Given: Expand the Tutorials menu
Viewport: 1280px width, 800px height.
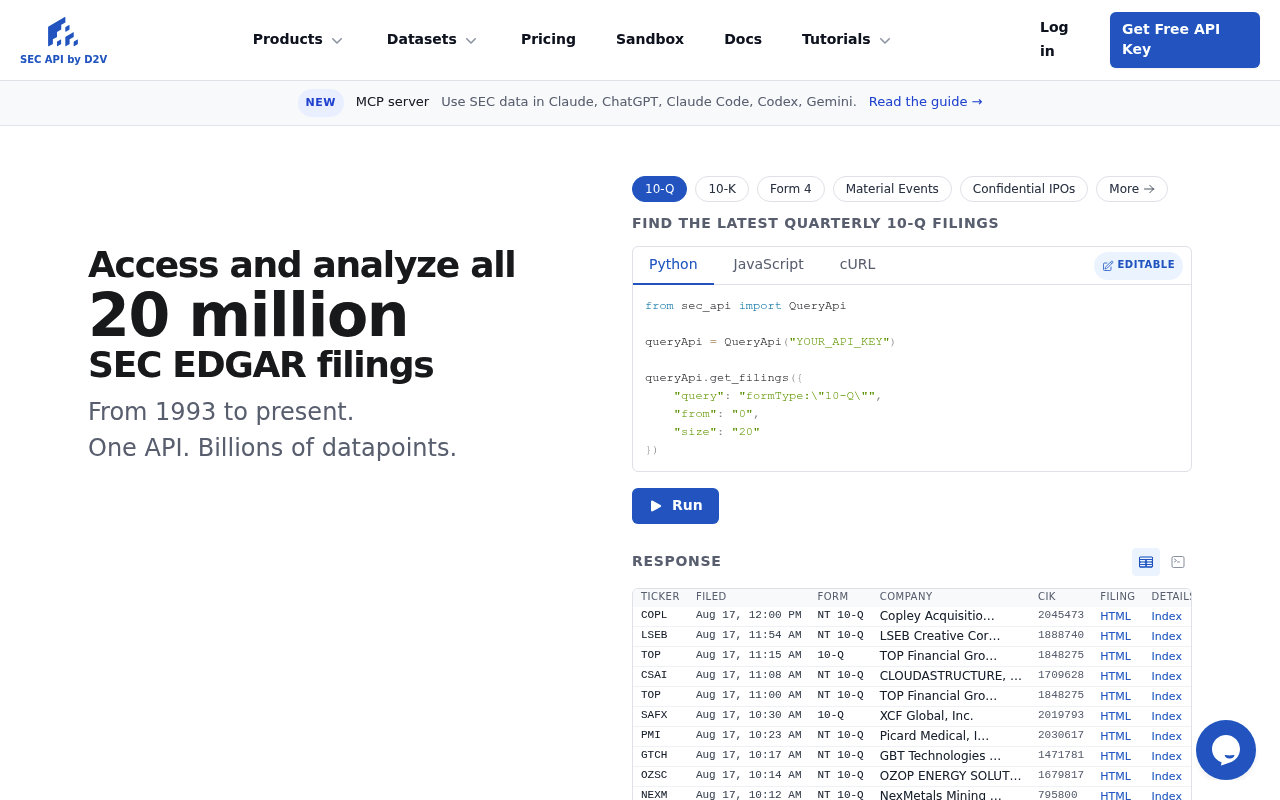Looking at the screenshot, I should point(846,39).
